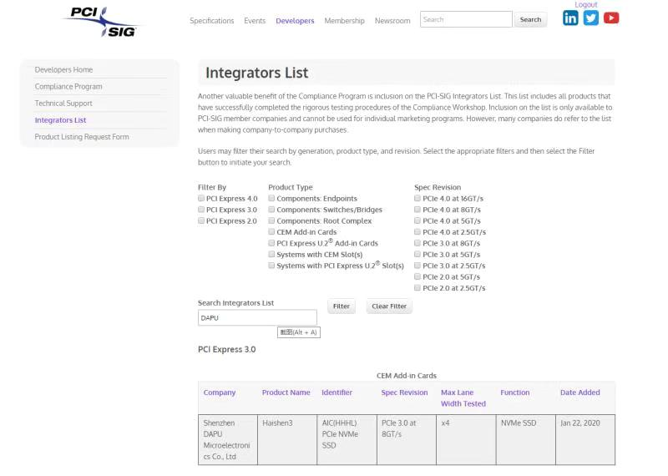
Task: Focus the Search Integrators List field
Action: pyautogui.click(x=257, y=317)
